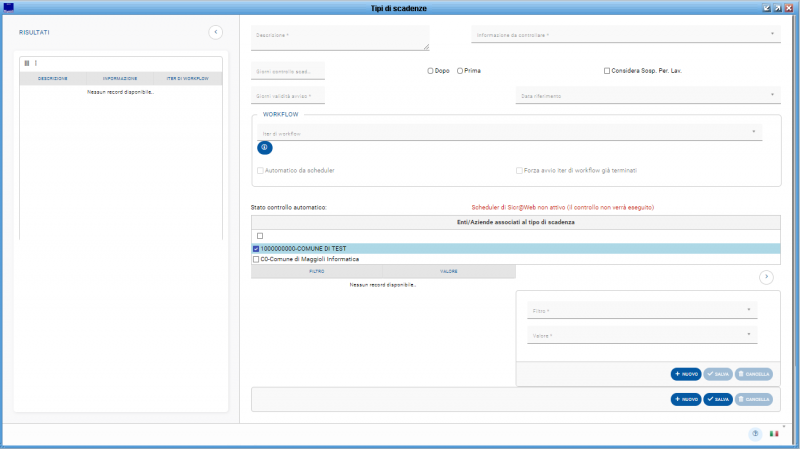
Task: Click the Italian flag language icon
Action: (x=773, y=433)
